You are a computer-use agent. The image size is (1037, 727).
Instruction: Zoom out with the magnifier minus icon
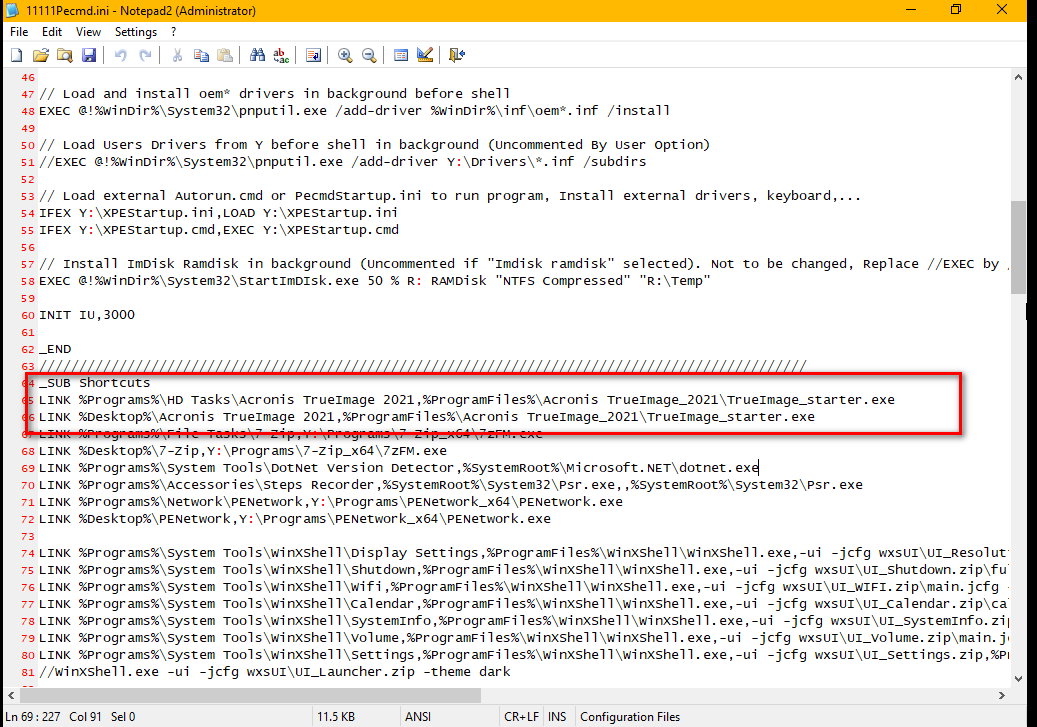[369, 56]
